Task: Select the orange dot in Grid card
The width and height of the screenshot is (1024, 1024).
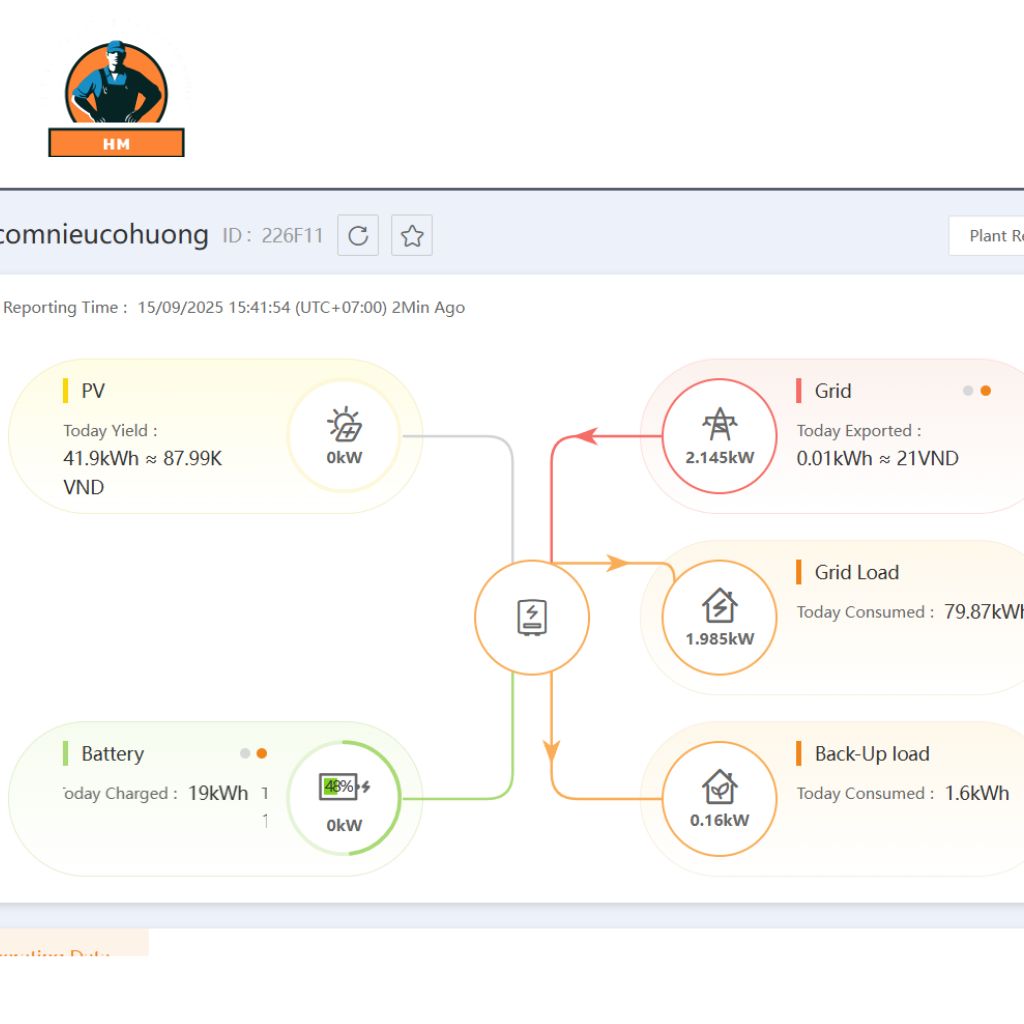Action: click(986, 391)
